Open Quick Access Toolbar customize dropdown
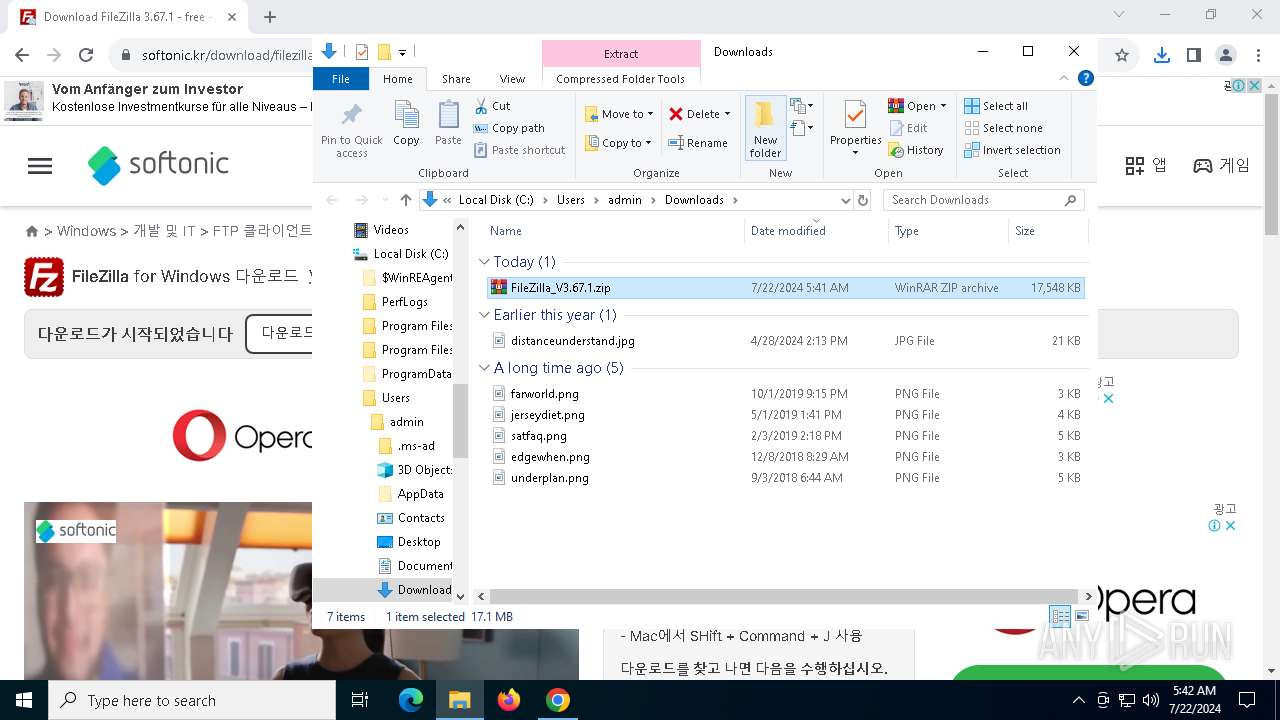1280x720 pixels. click(x=402, y=52)
